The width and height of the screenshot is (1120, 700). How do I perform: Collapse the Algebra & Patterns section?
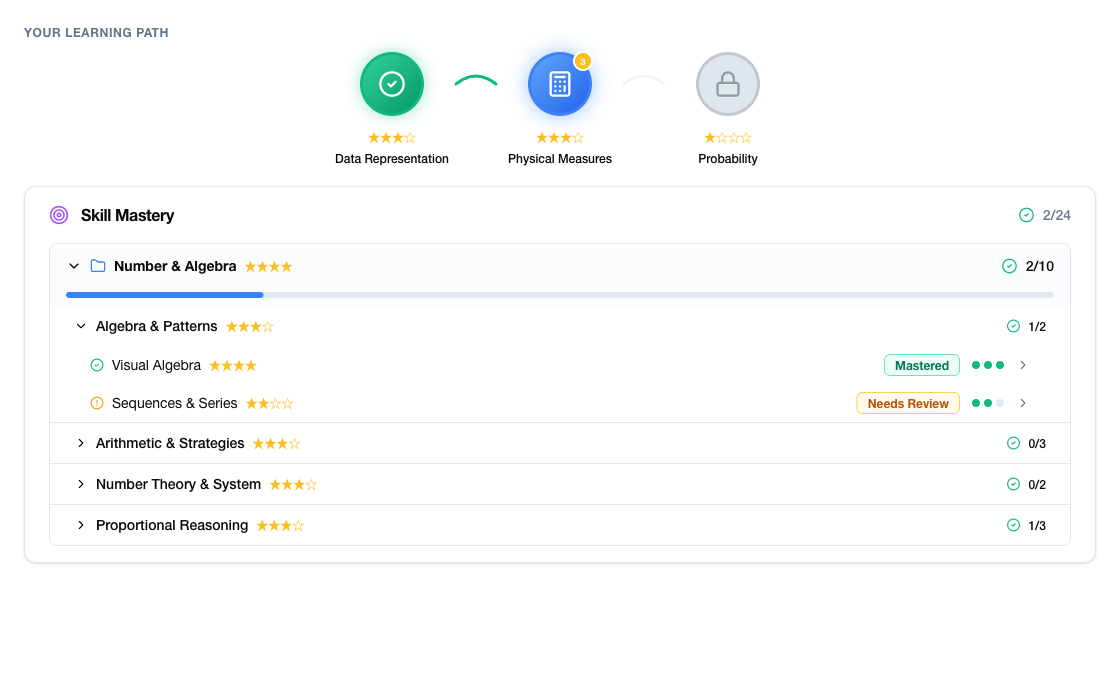pos(81,326)
